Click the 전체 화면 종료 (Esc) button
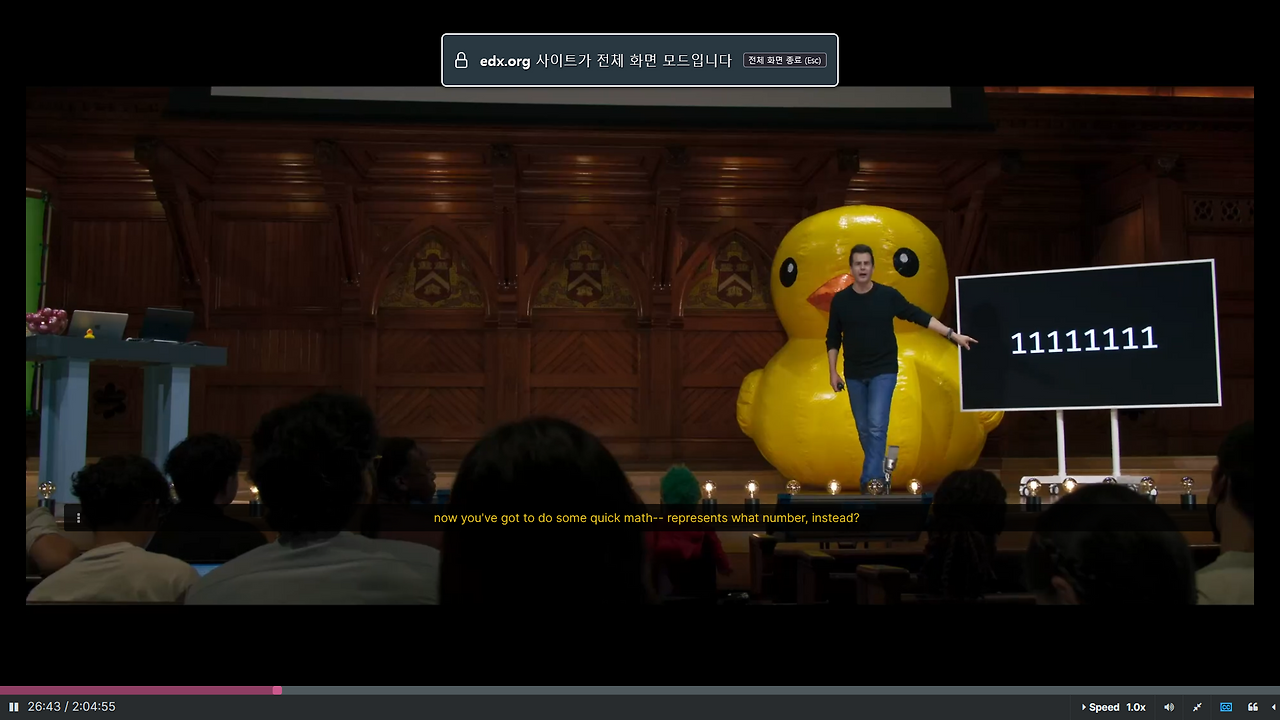1280x720 pixels. pyautogui.click(x=785, y=60)
